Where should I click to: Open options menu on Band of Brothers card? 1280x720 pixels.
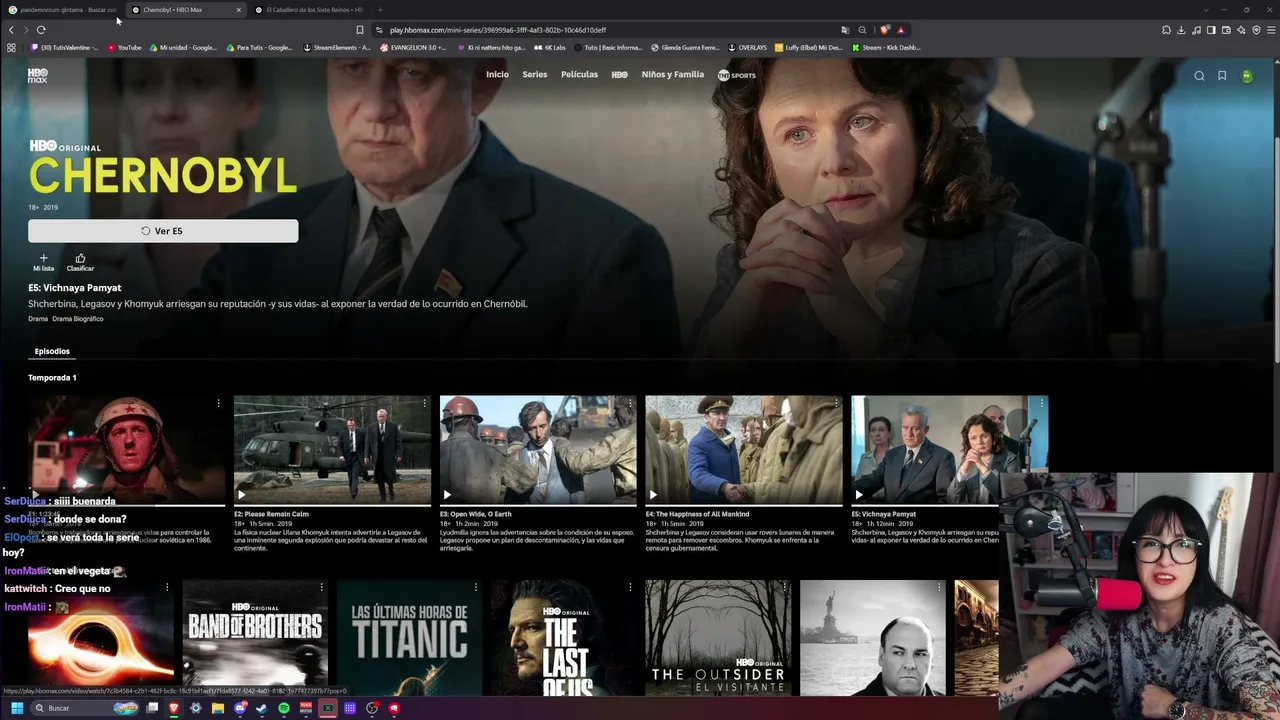tap(321, 587)
